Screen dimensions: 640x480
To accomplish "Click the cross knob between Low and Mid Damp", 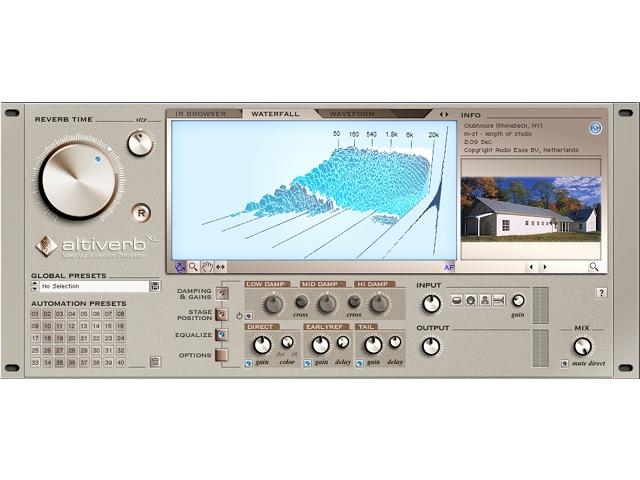I will pyautogui.click(x=301, y=302).
